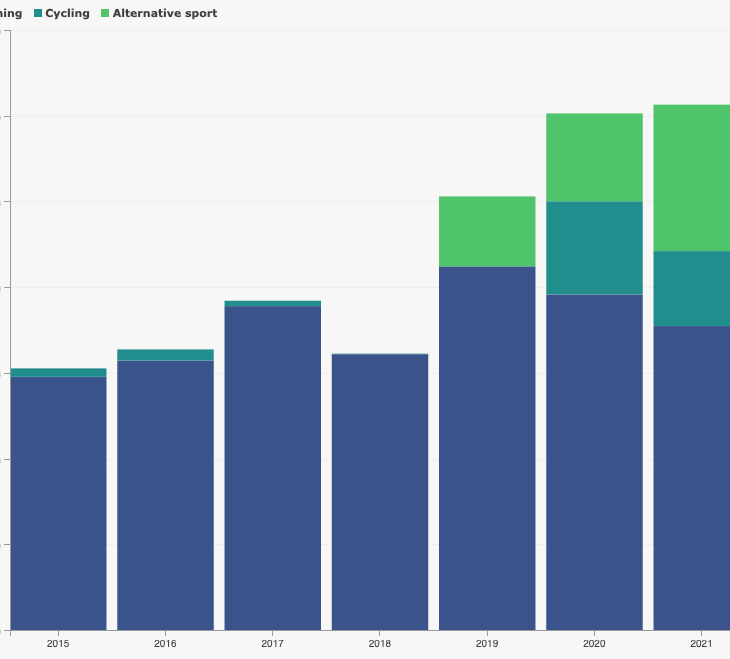Select the dark blue 2021 bar segment
The height and width of the screenshot is (659, 730).
coord(692,477)
